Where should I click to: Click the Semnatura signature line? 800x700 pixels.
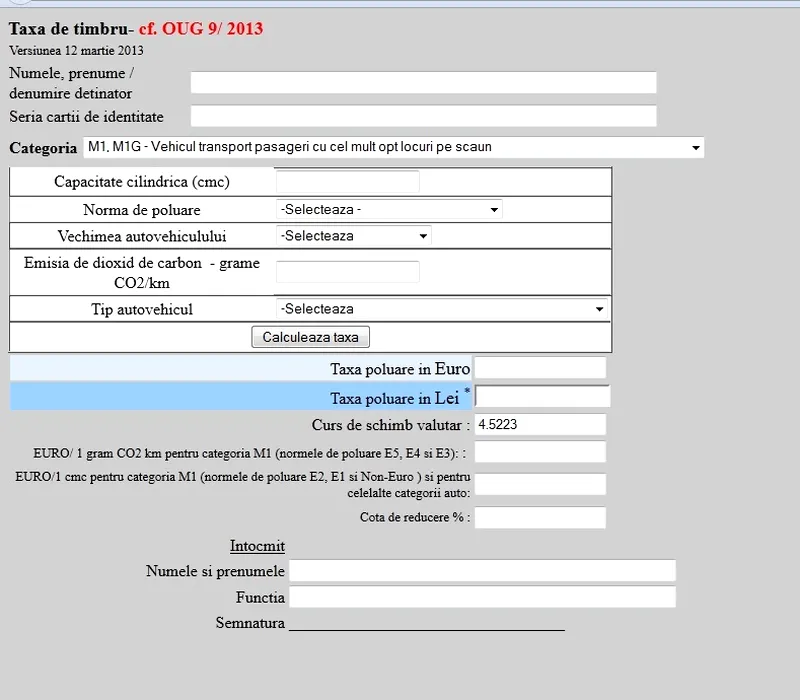click(x=426, y=624)
